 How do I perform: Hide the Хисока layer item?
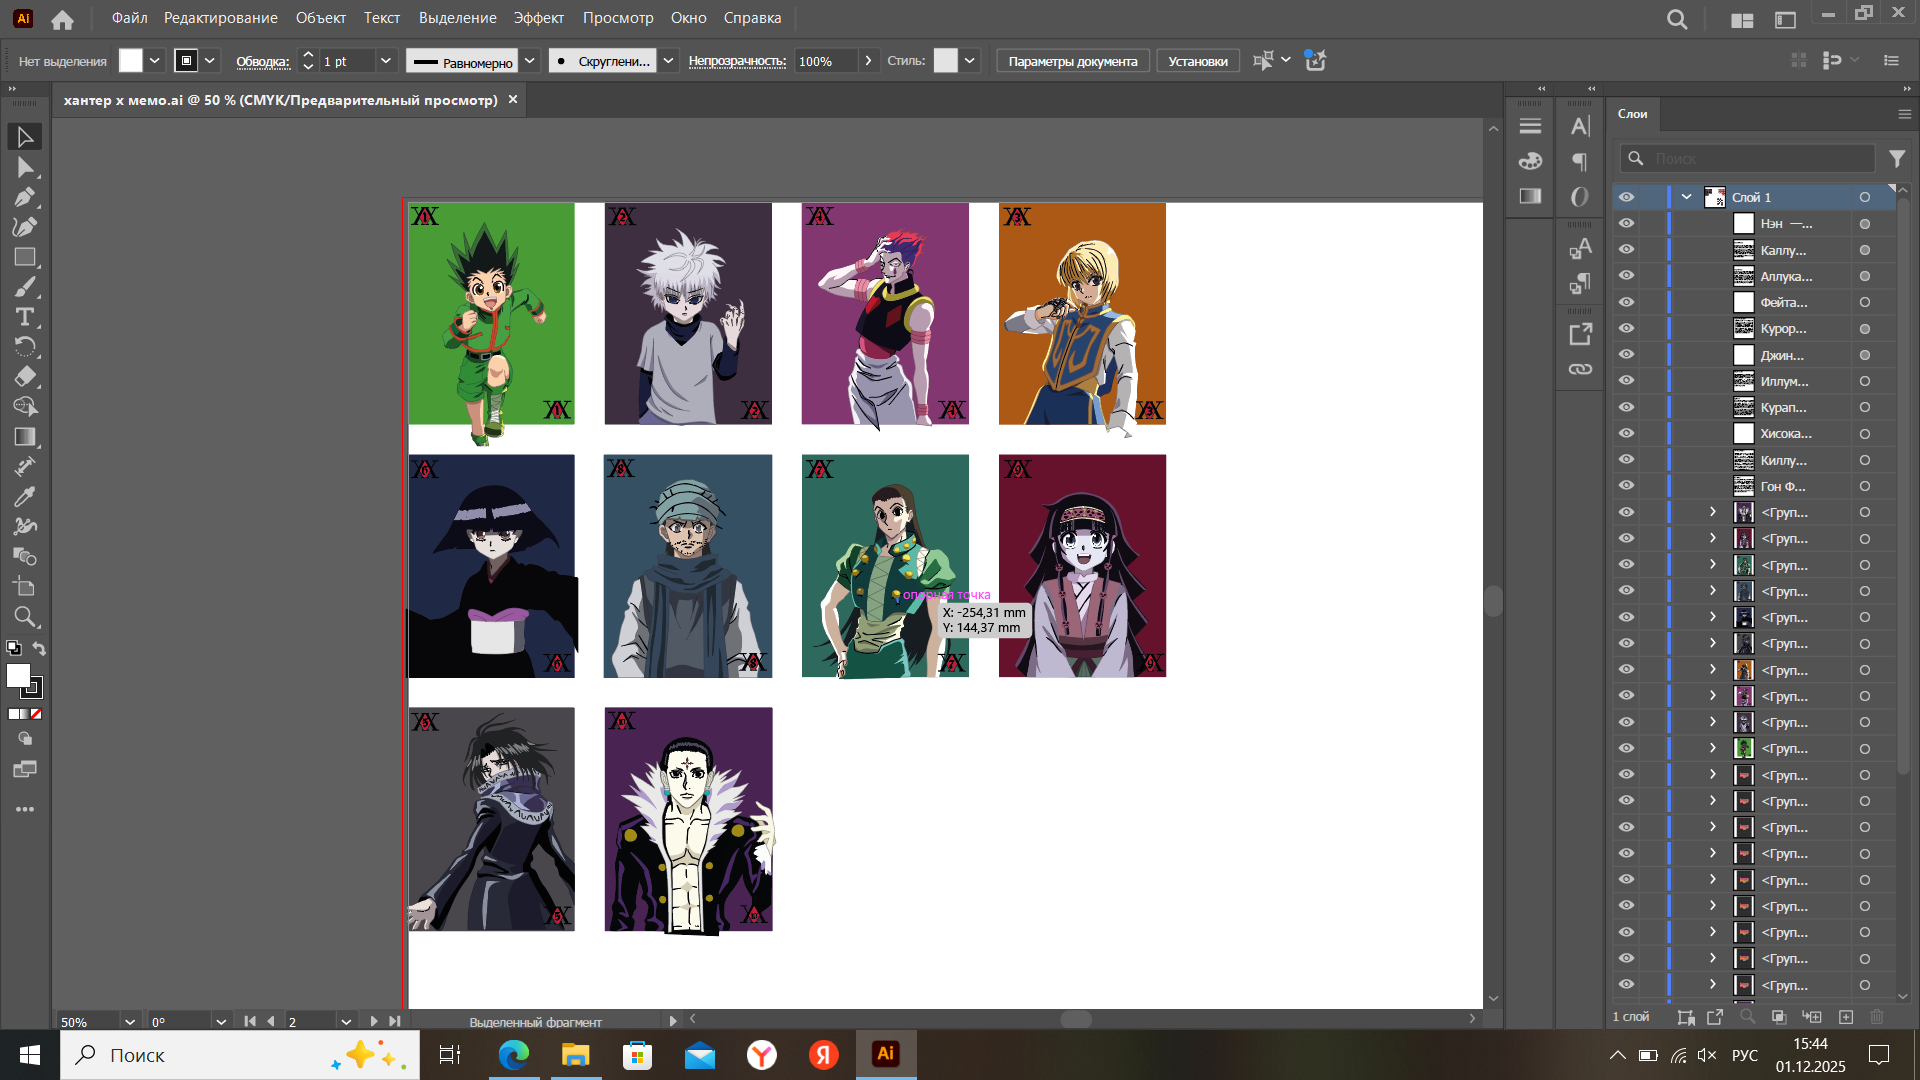tap(1627, 433)
